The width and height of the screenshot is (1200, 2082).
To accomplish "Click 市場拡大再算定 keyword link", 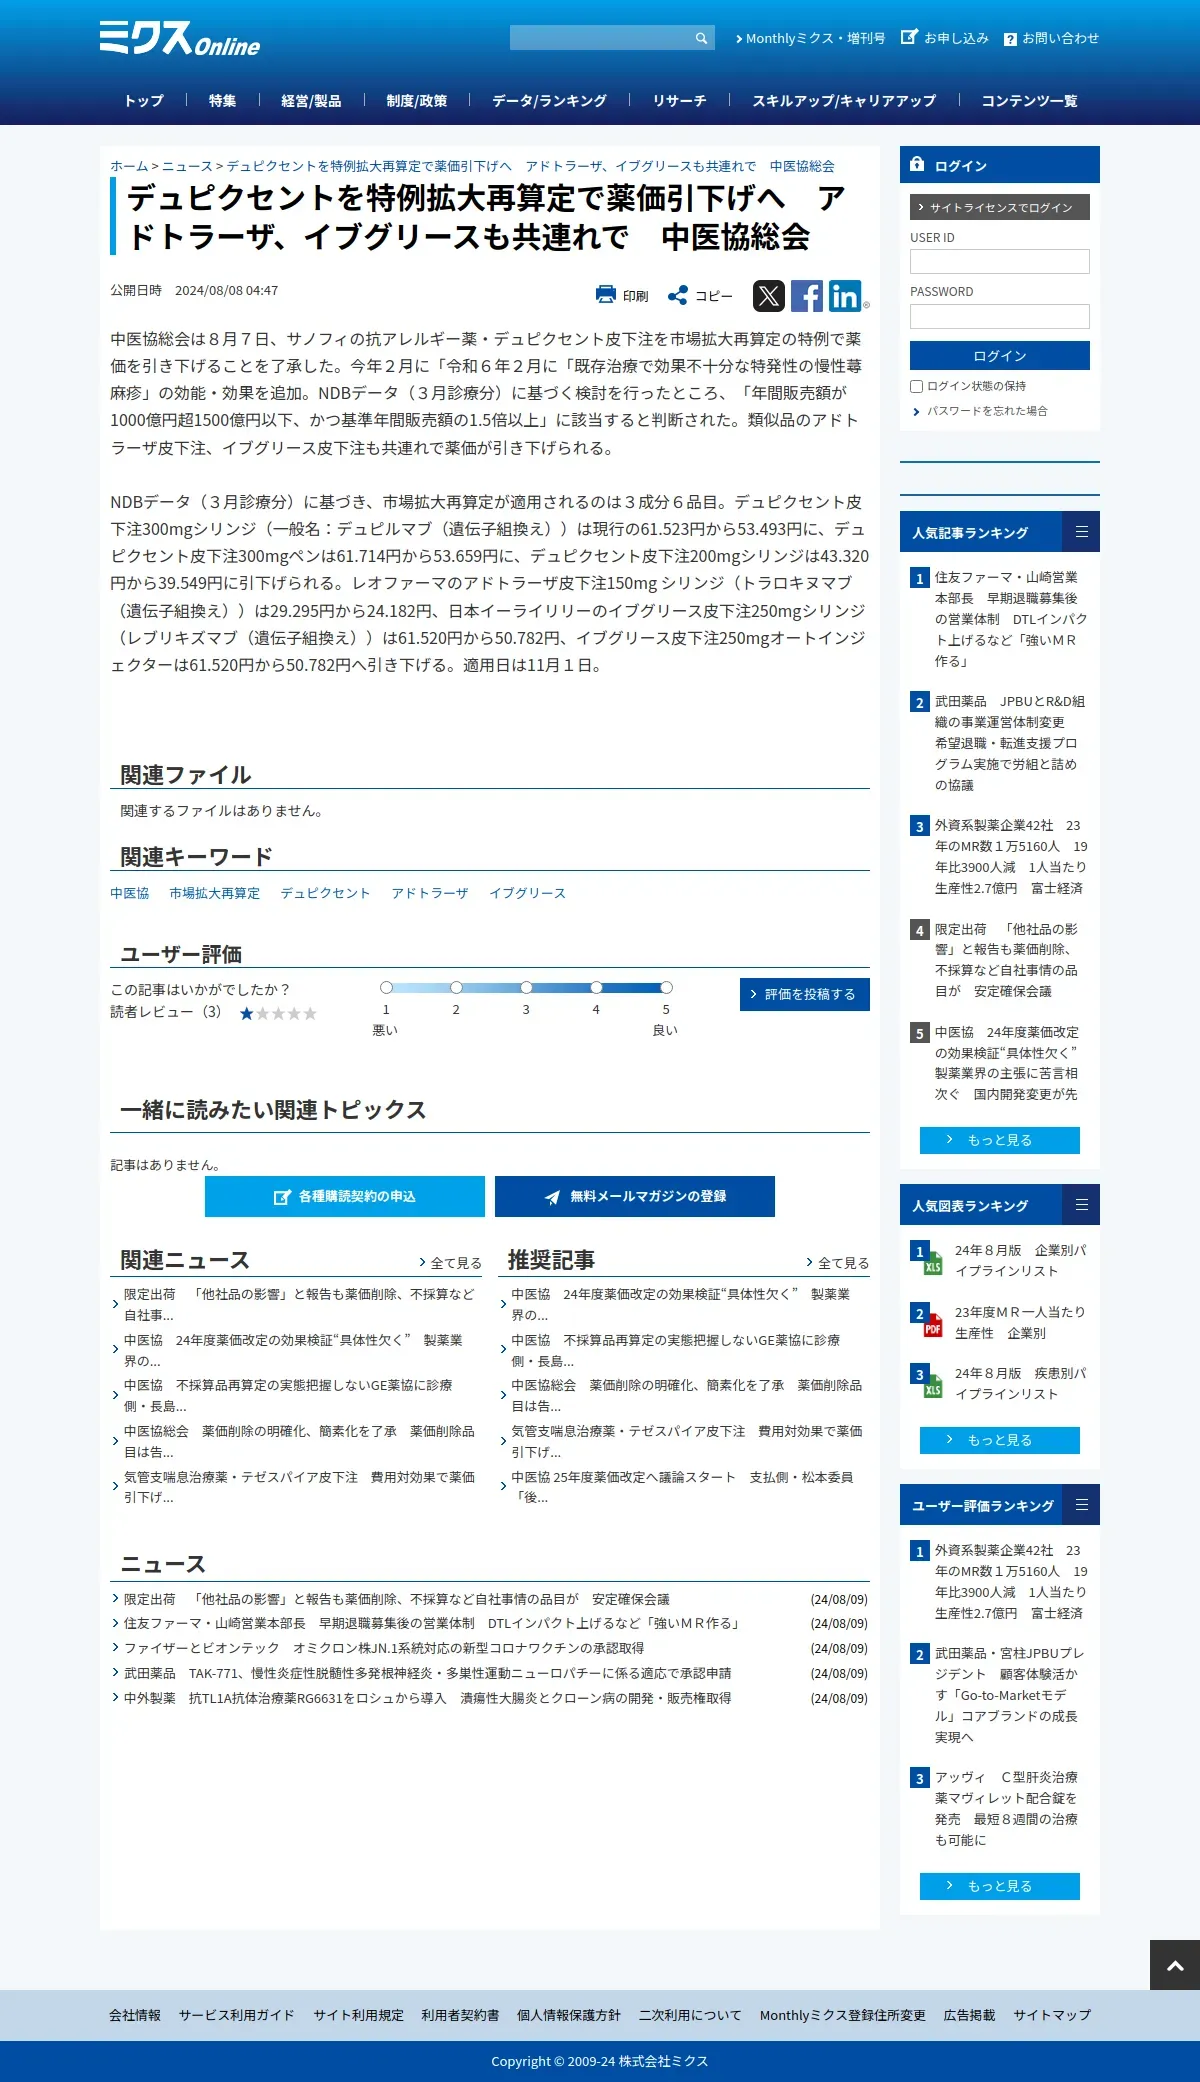I will pyautogui.click(x=214, y=893).
